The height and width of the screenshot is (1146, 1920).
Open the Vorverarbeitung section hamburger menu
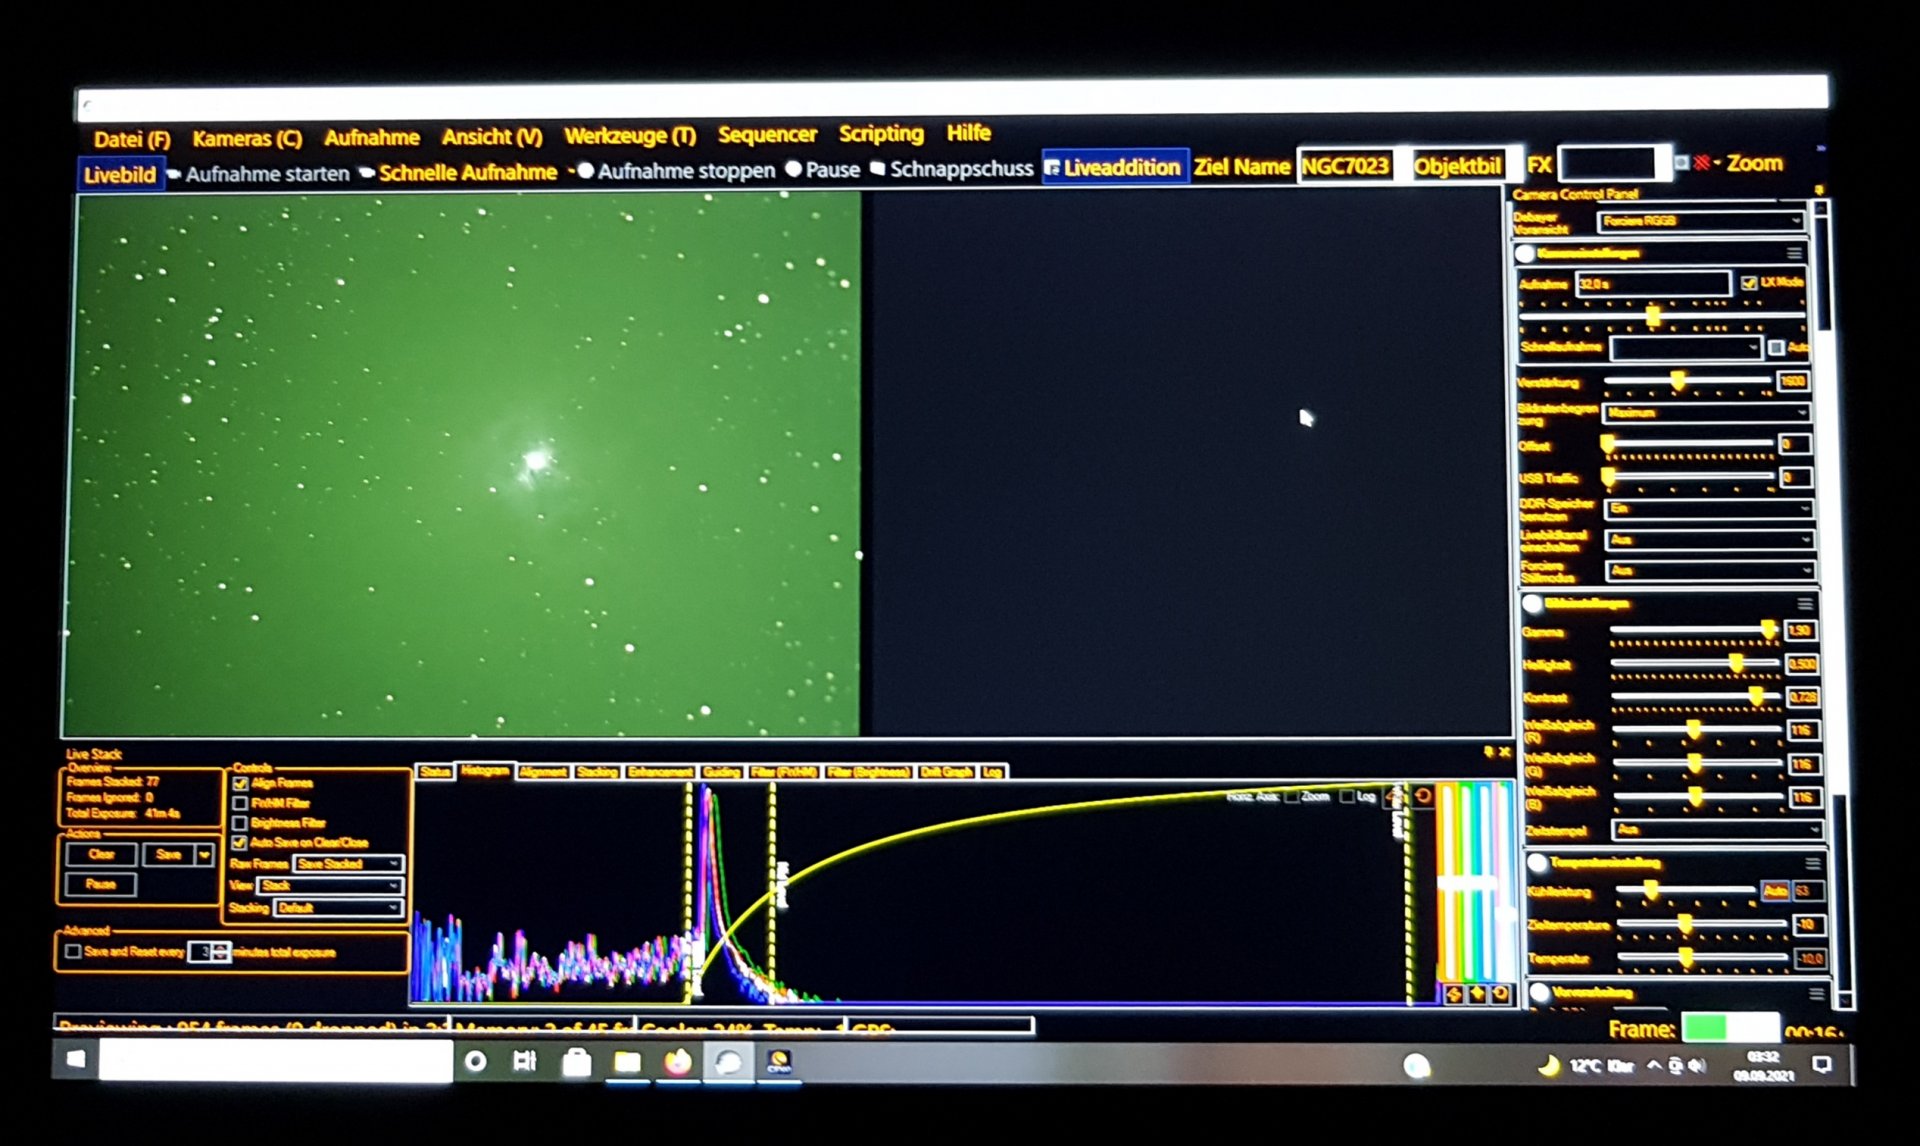click(1817, 993)
